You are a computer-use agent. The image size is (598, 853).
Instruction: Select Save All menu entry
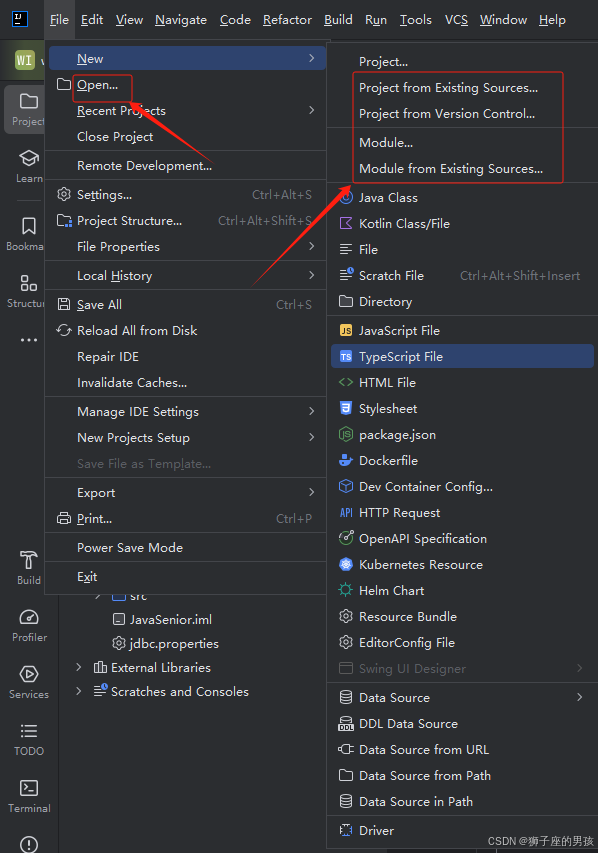click(185, 305)
